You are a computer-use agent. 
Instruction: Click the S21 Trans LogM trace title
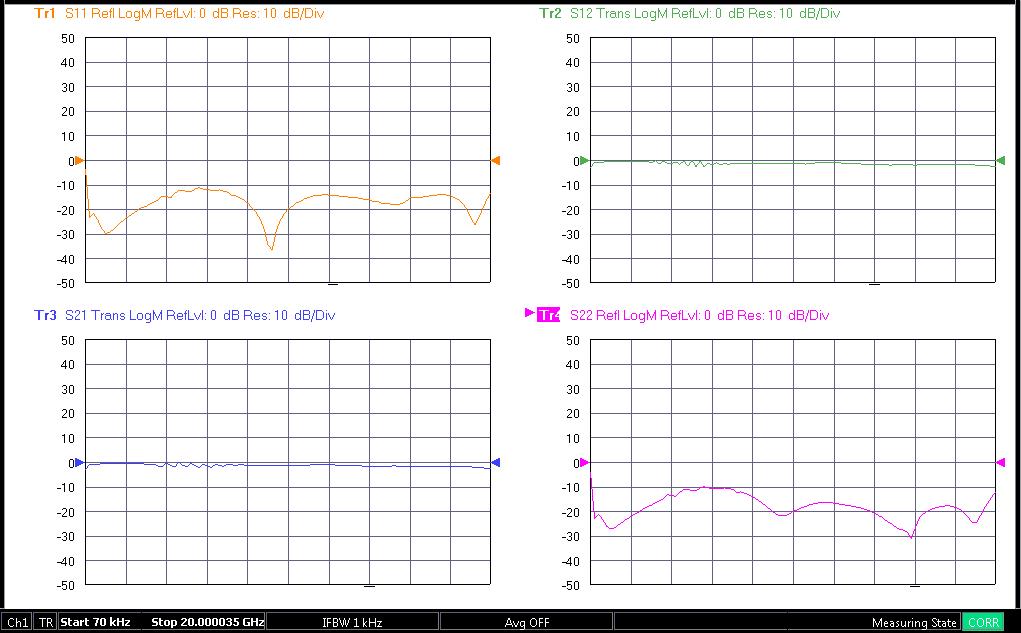200,315
